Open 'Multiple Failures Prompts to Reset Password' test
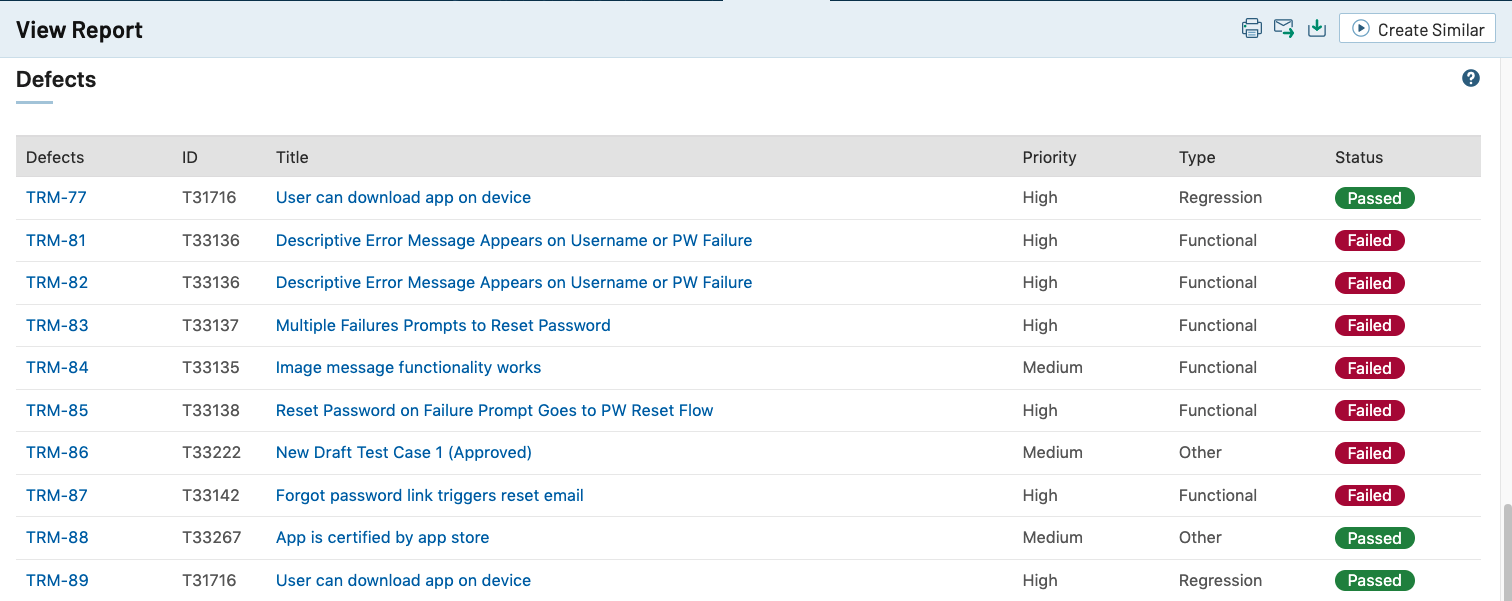The width and height of the screenshot is (1512, 601). click(x=443, y=326)
